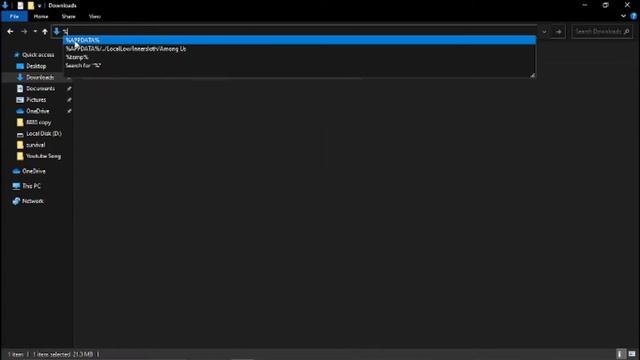Viewport: 640px width, 360px height.
Task: Open the File ribbon tab
Action: point(14,16)
